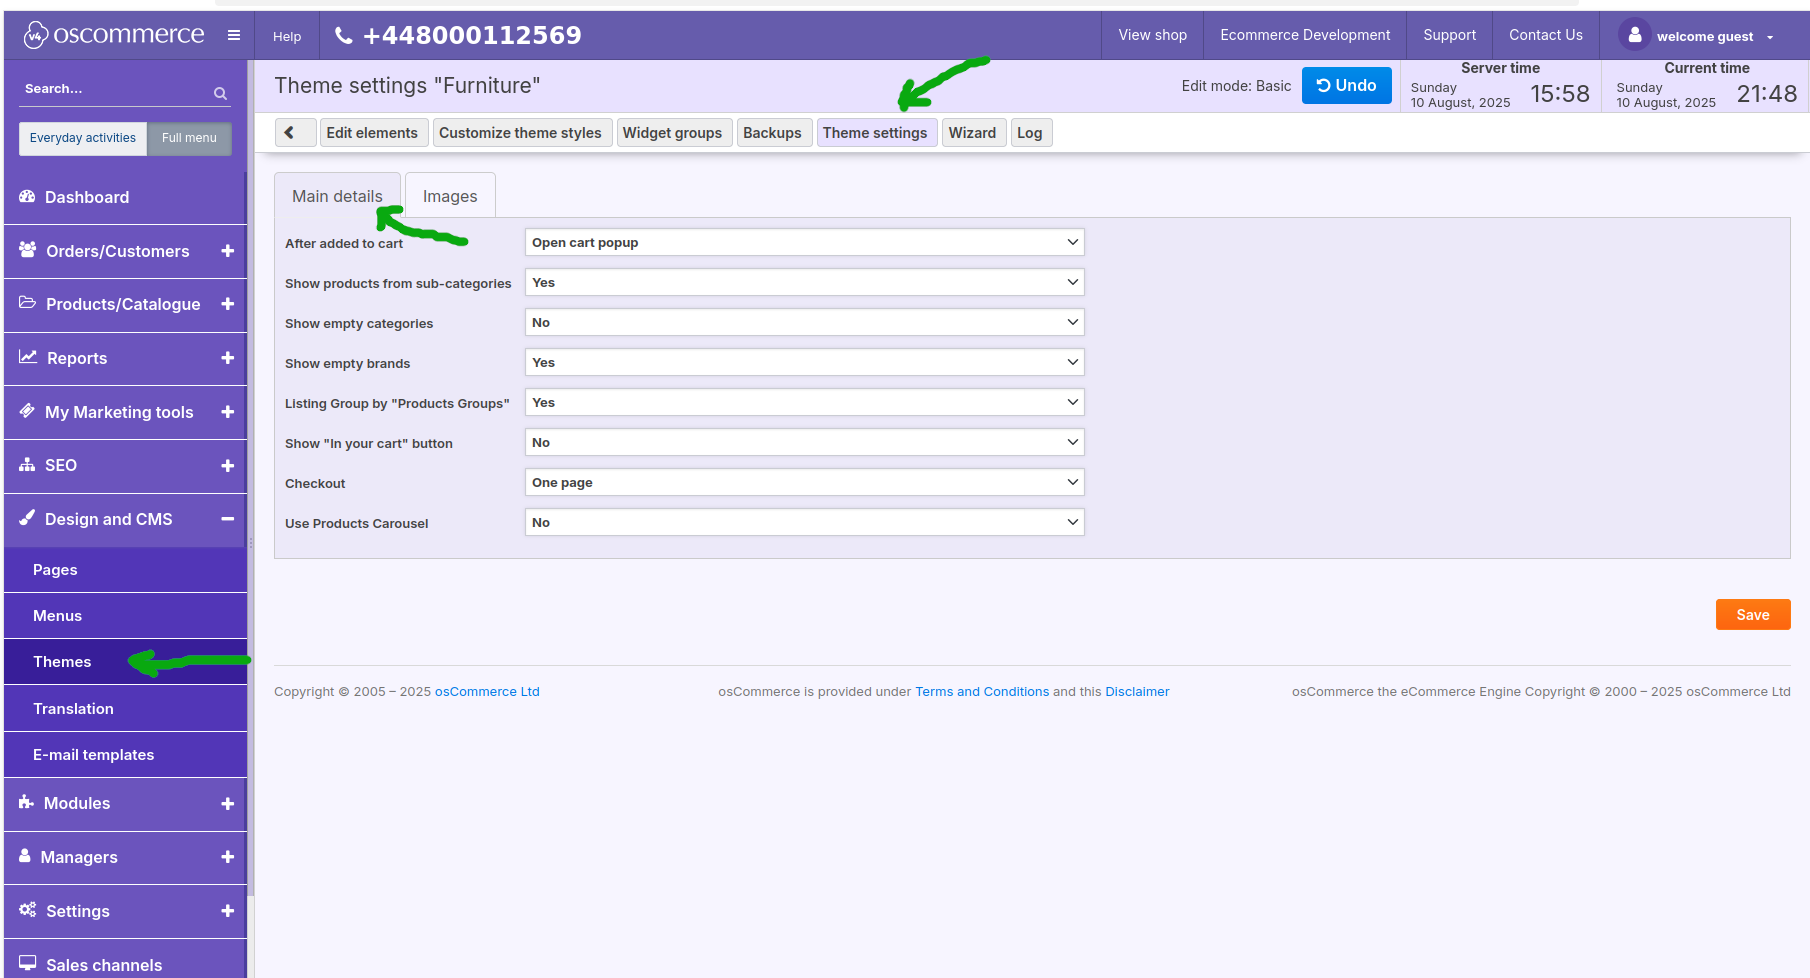The width and height of the screenshot is (1810, 978).
Task: Switch to Everyday activities menu mode
Action: click(x=83, y=138)
